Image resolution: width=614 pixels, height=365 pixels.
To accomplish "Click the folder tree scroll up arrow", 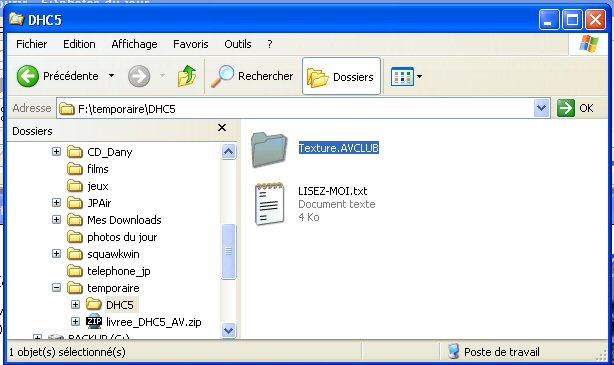I will 229,152.
